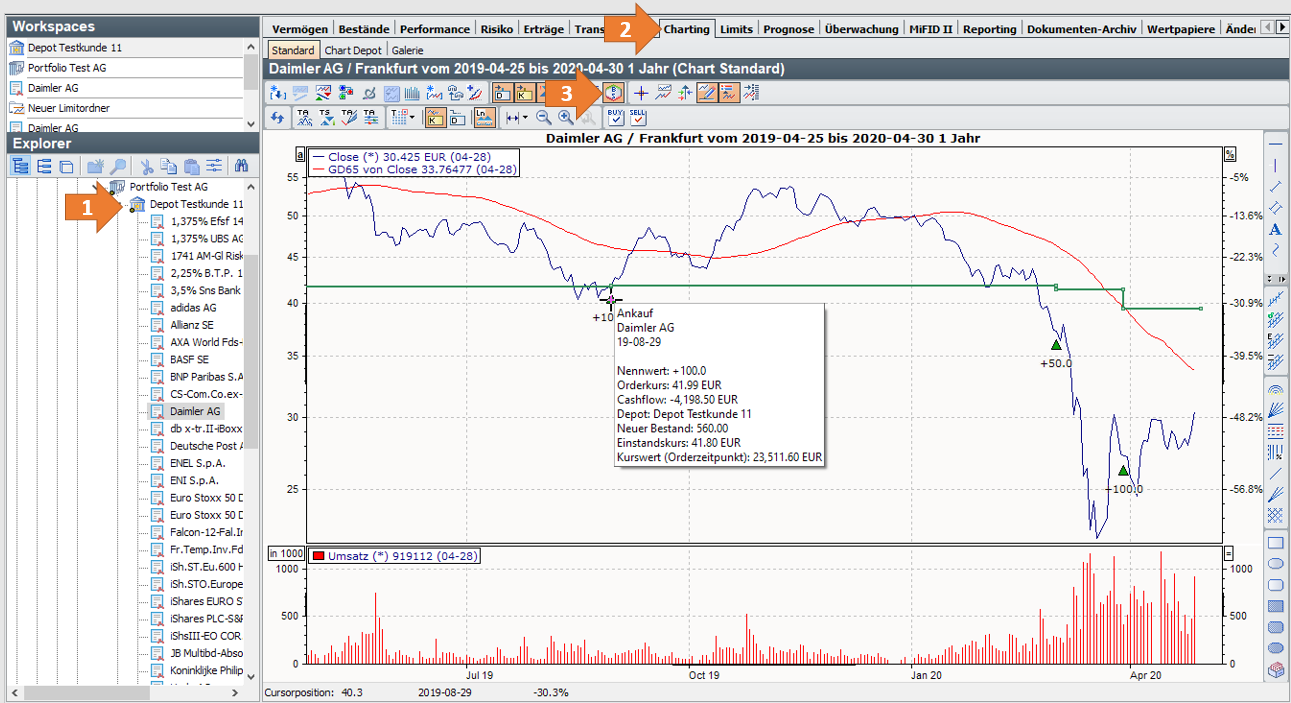Open the horizontal range dropdown arrow
Viewport: 1291px width, 703px height.
[x=525, y=117]
